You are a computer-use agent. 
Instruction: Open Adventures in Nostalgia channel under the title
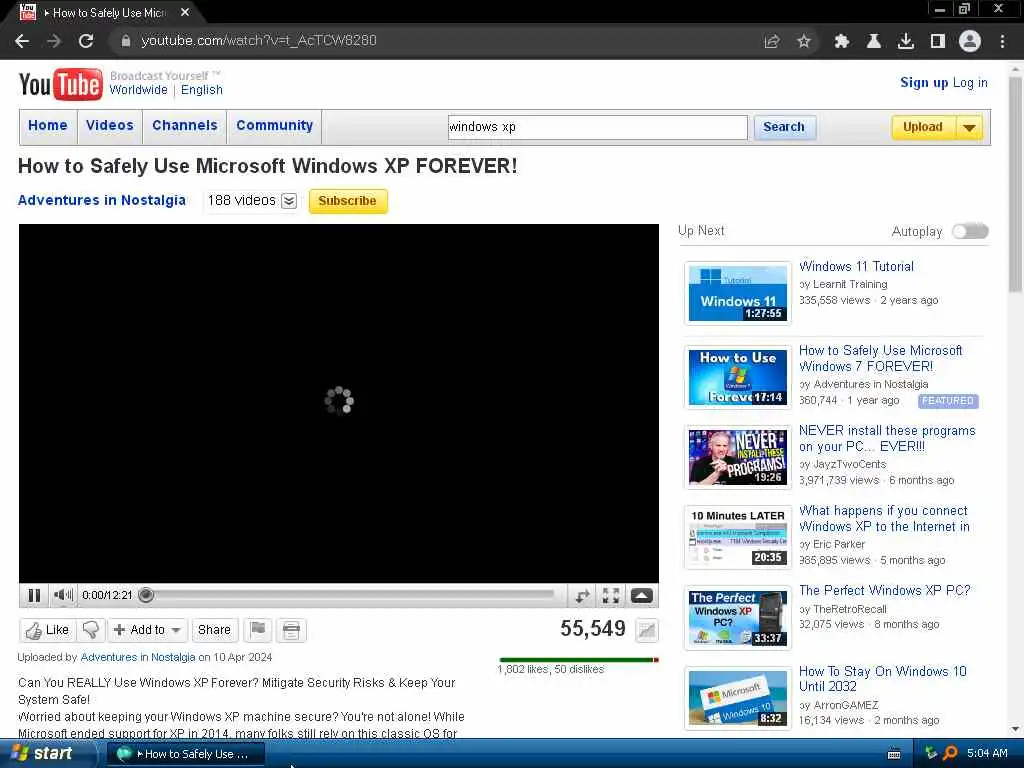102,200
